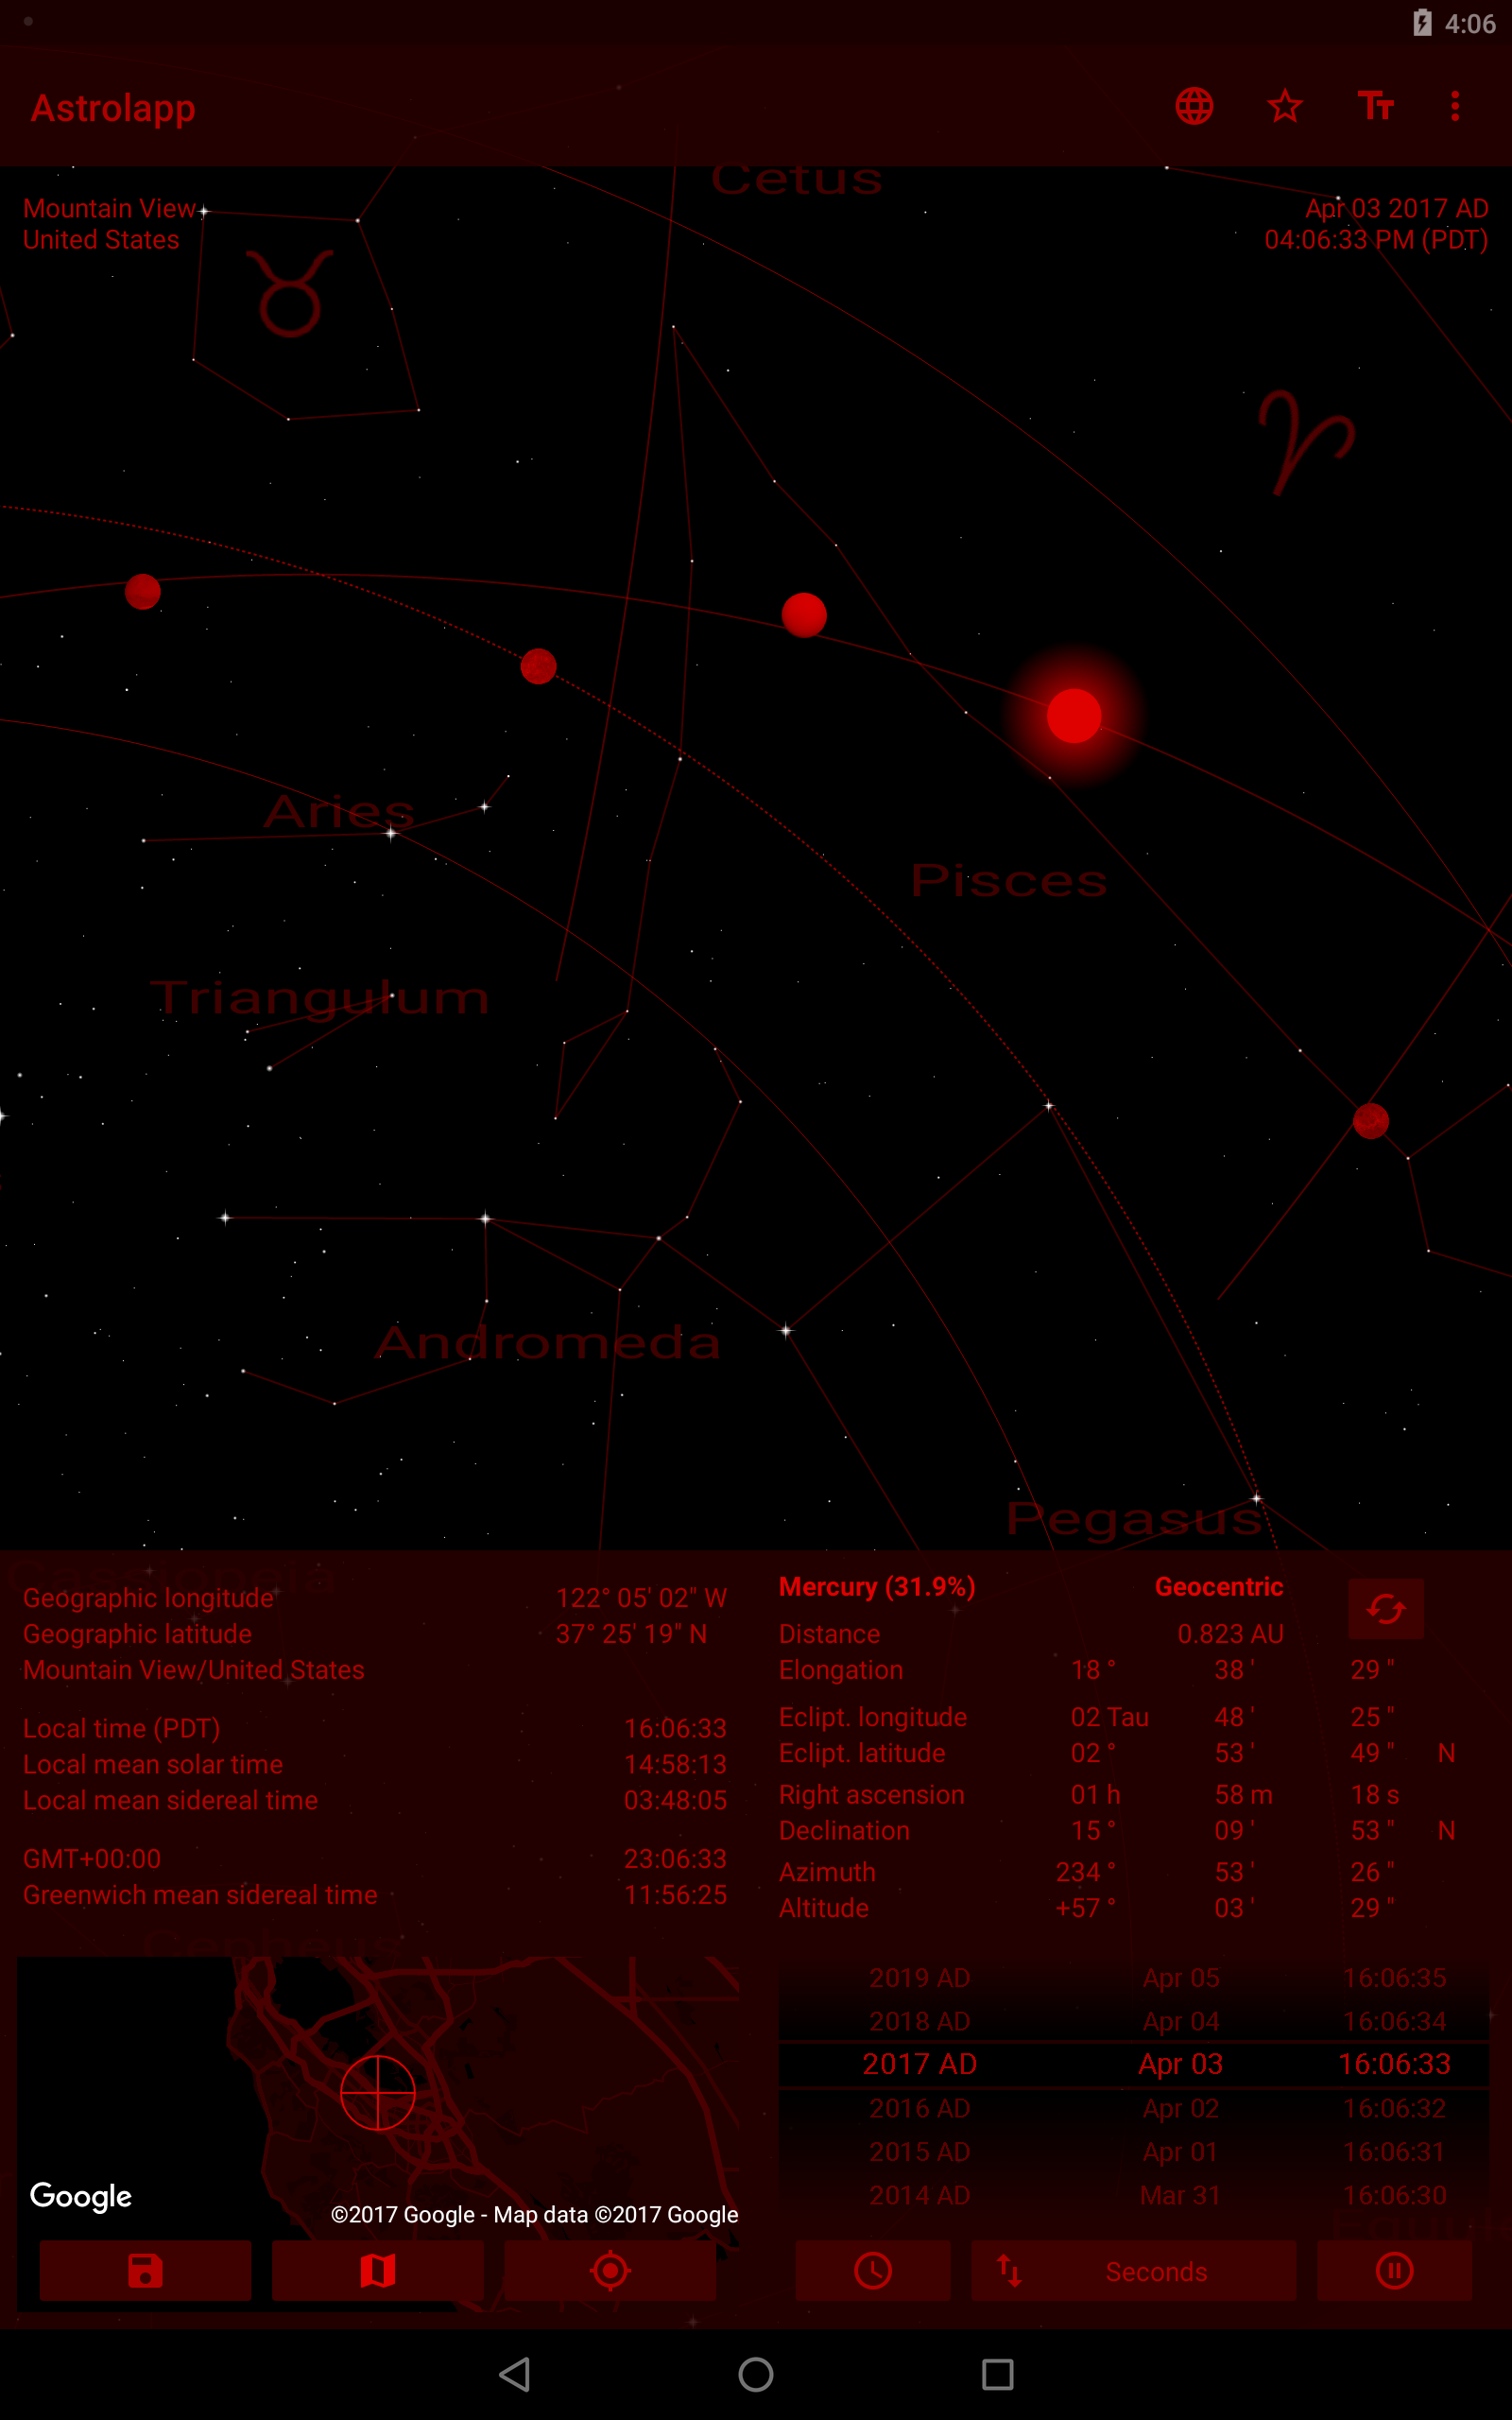Pick 16:06:32 in the time wheel
The height and width of the screenshot is (2420, 1512).
[x=1394, y=2108]
